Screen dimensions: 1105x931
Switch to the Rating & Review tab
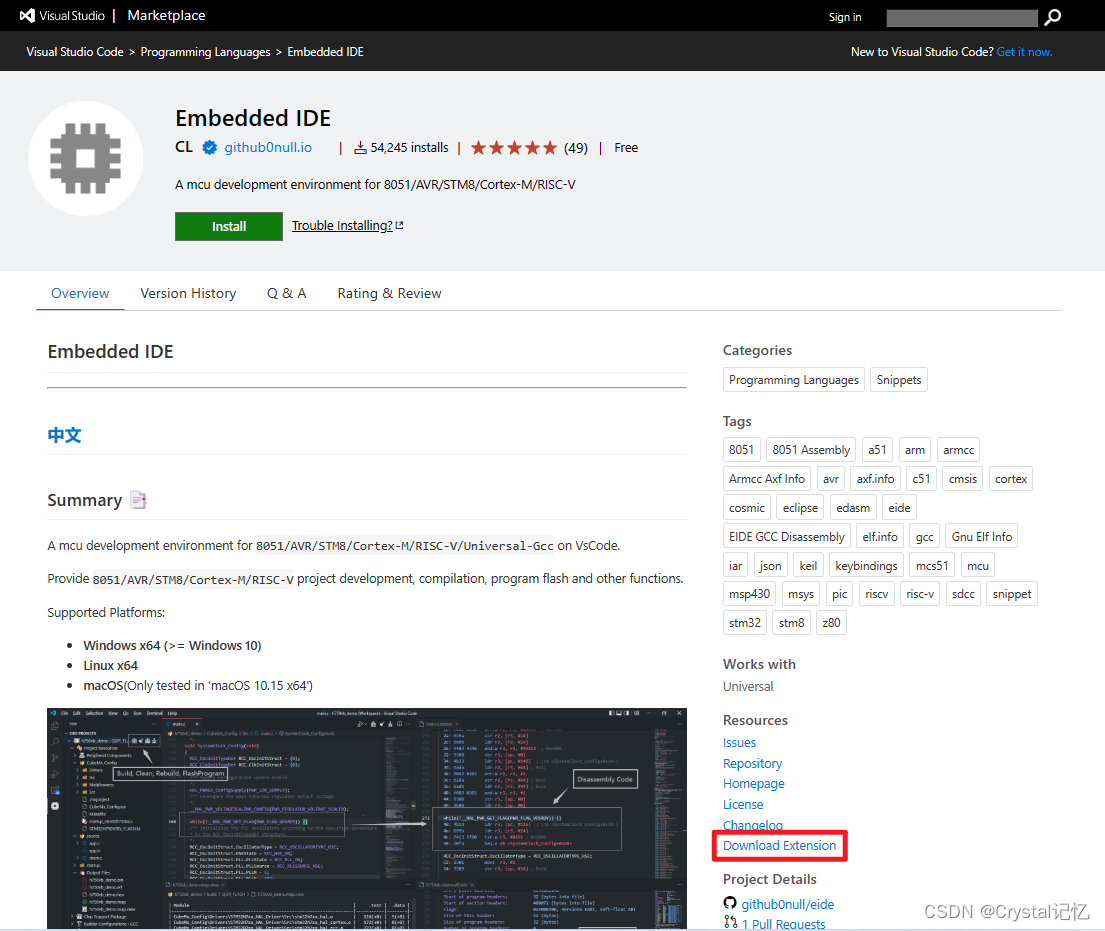(389, 293)
